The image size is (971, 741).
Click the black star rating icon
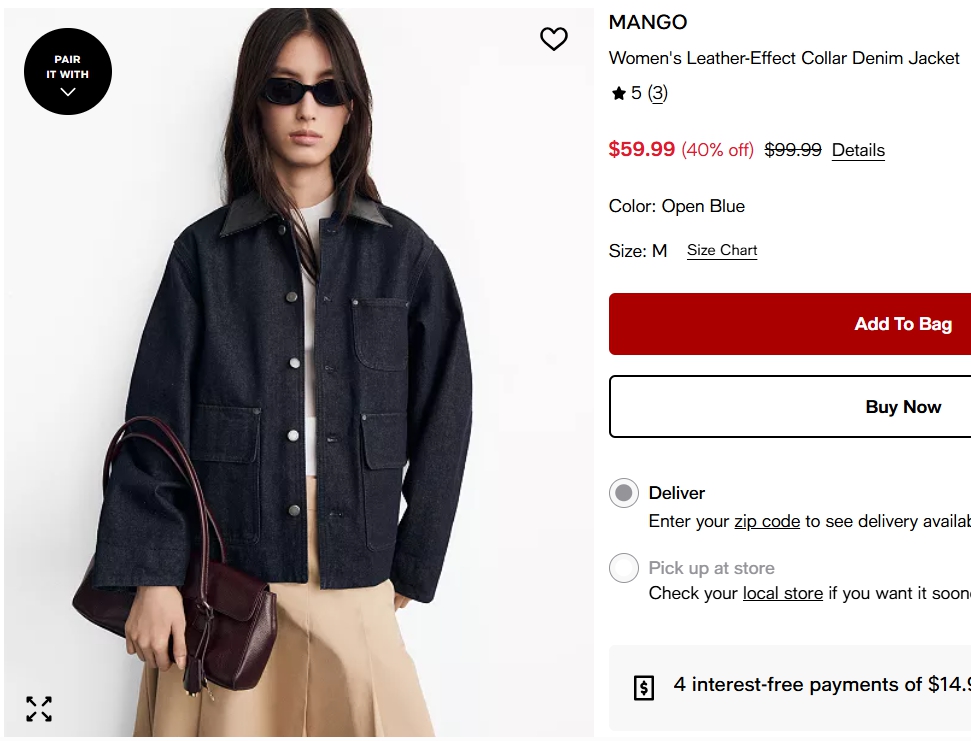(x=618, y=93)
